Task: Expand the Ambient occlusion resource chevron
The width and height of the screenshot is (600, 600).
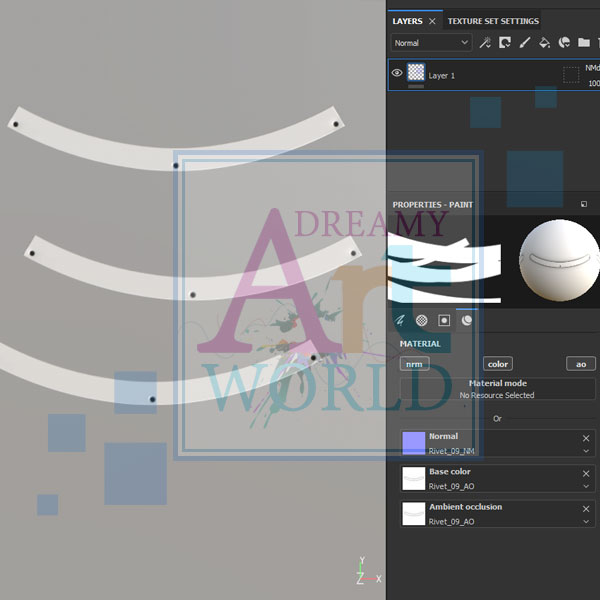Action: tap(586, 522)
